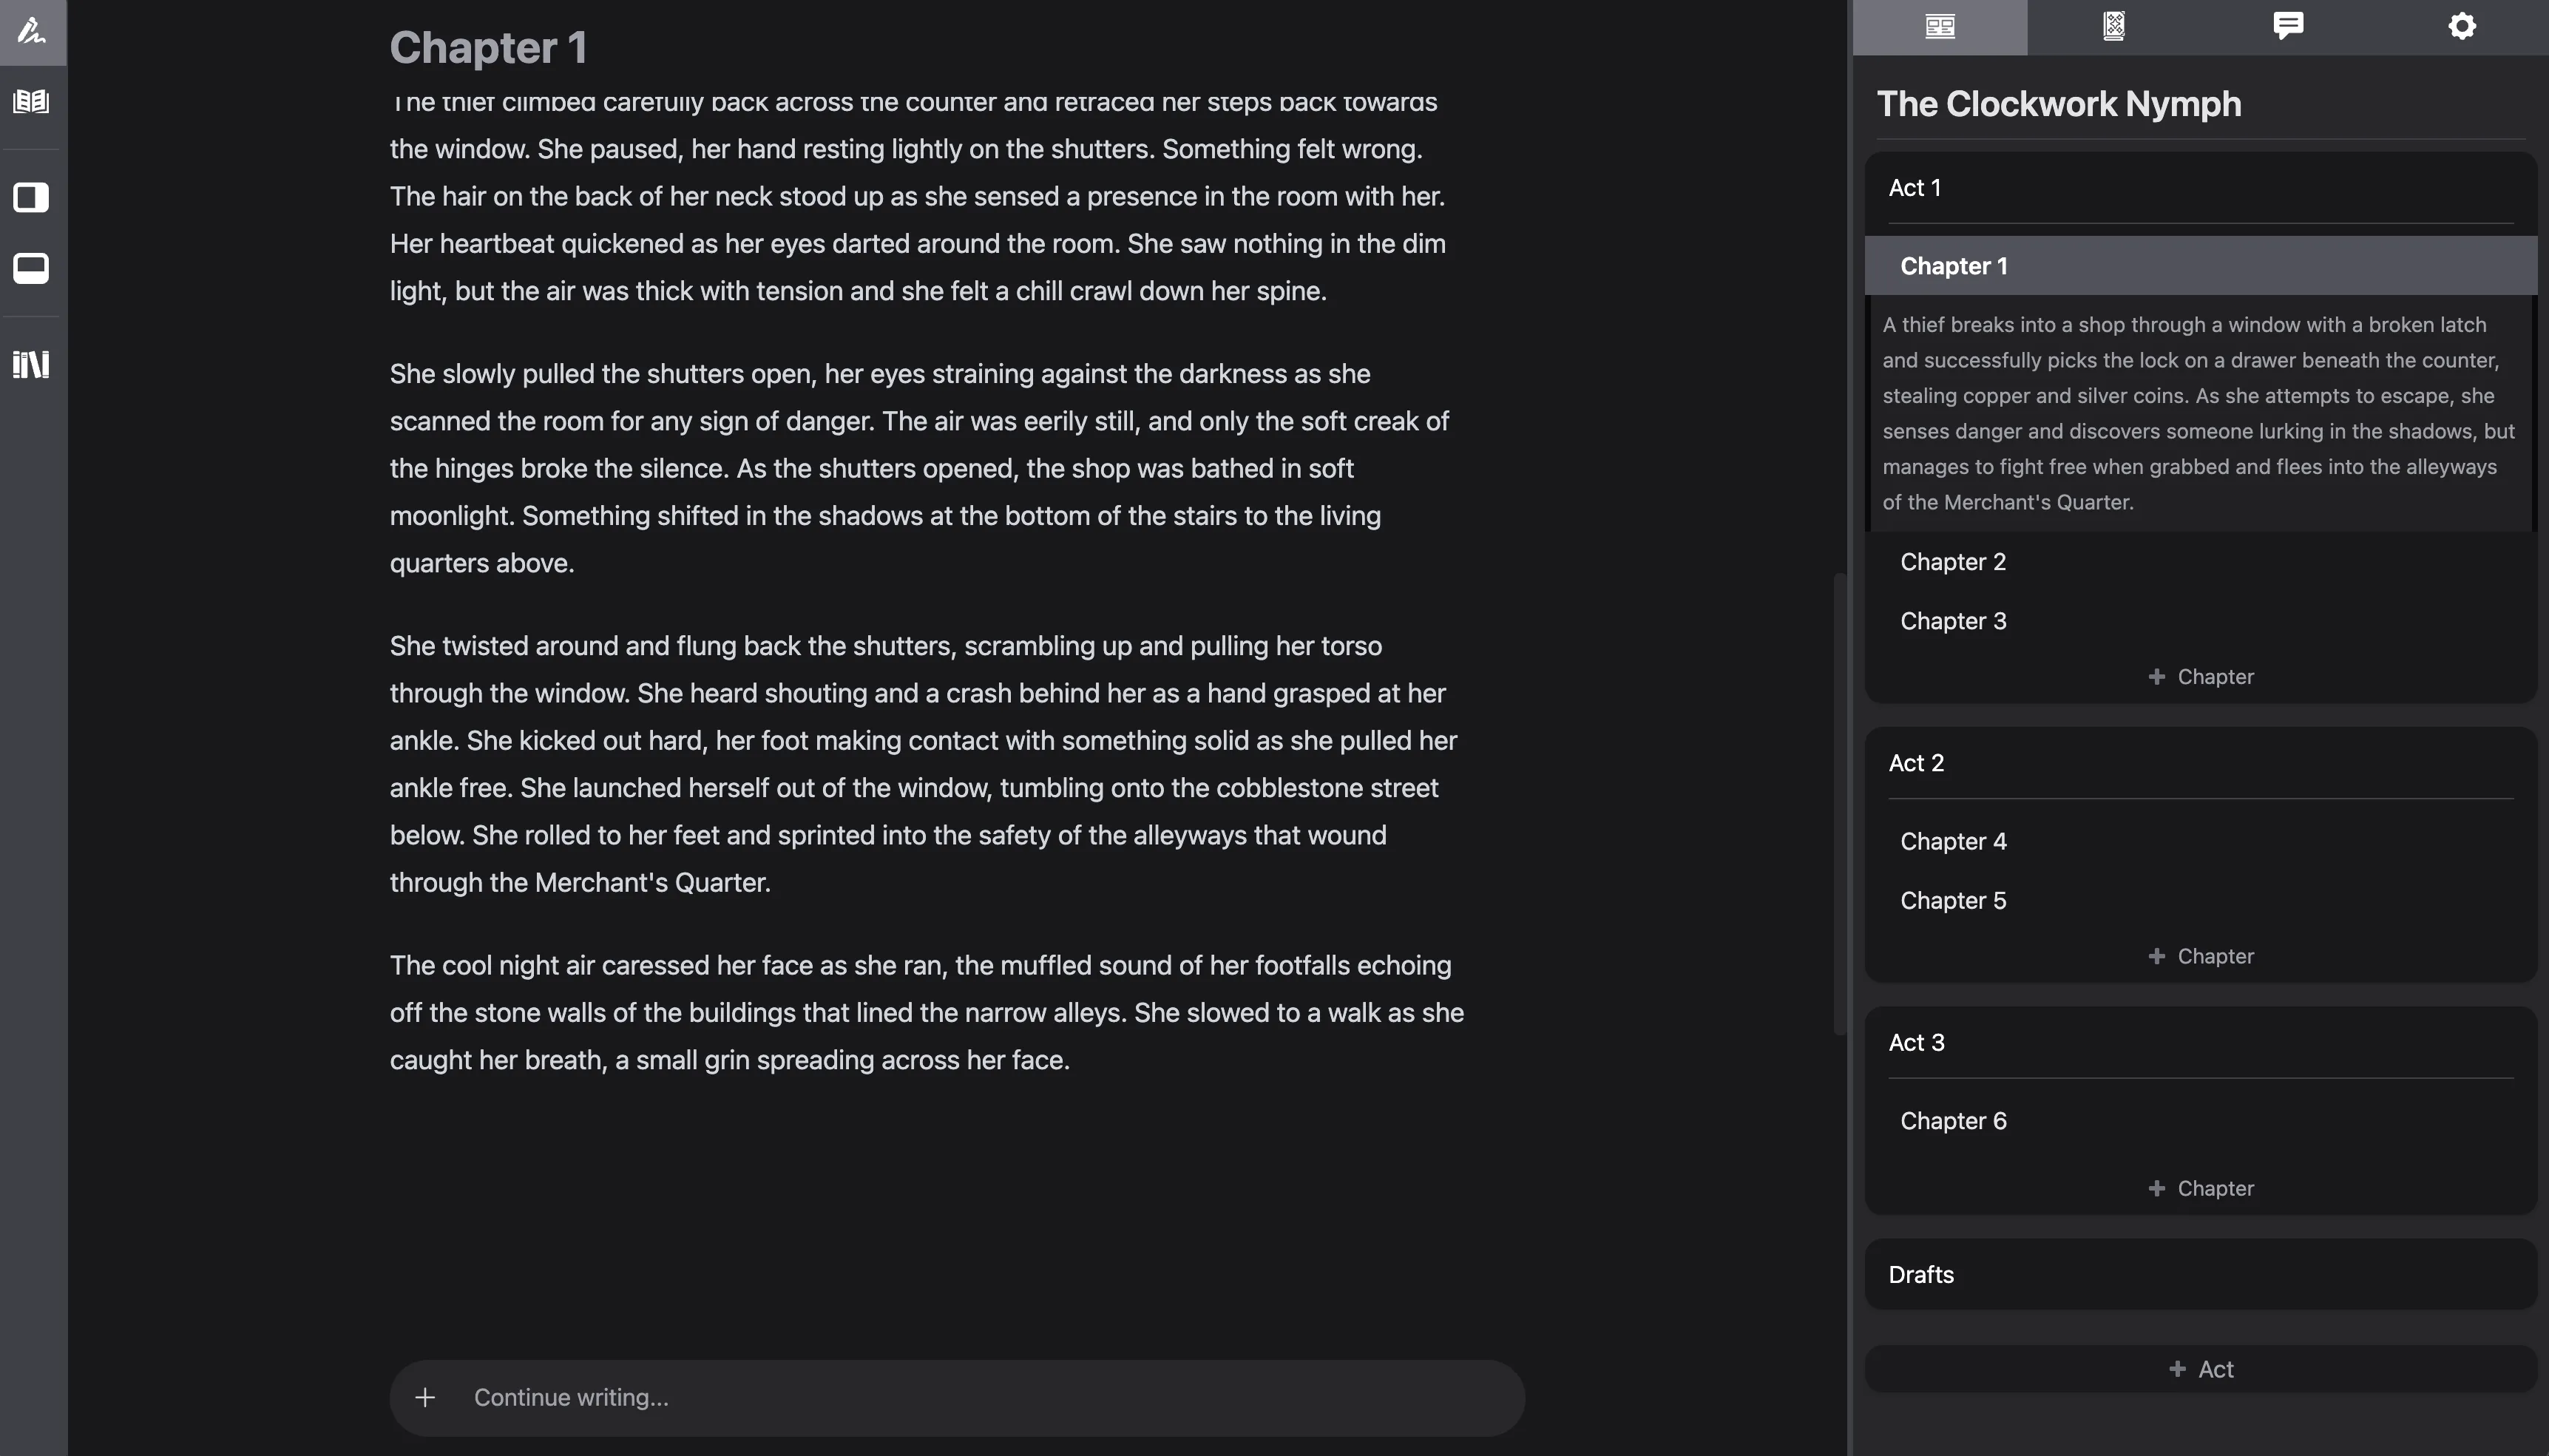Open the library books icon
This screenshot has width=2549, height=1456.
(31, 364)
